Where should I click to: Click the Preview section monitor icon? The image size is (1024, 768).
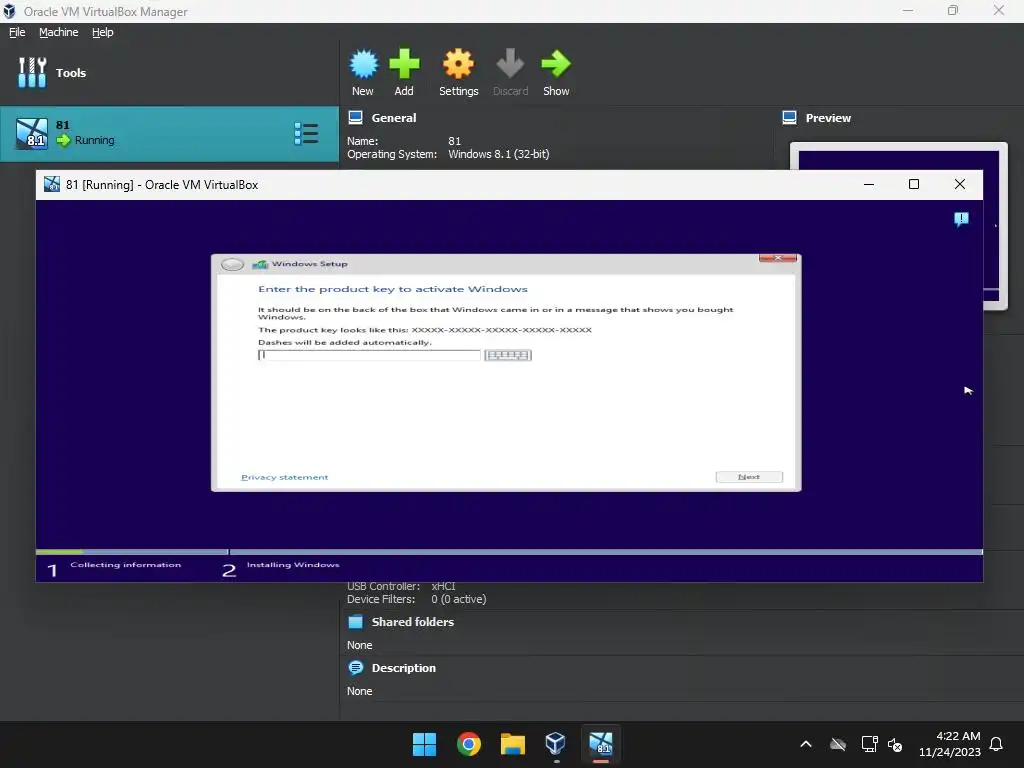point(790,118)
